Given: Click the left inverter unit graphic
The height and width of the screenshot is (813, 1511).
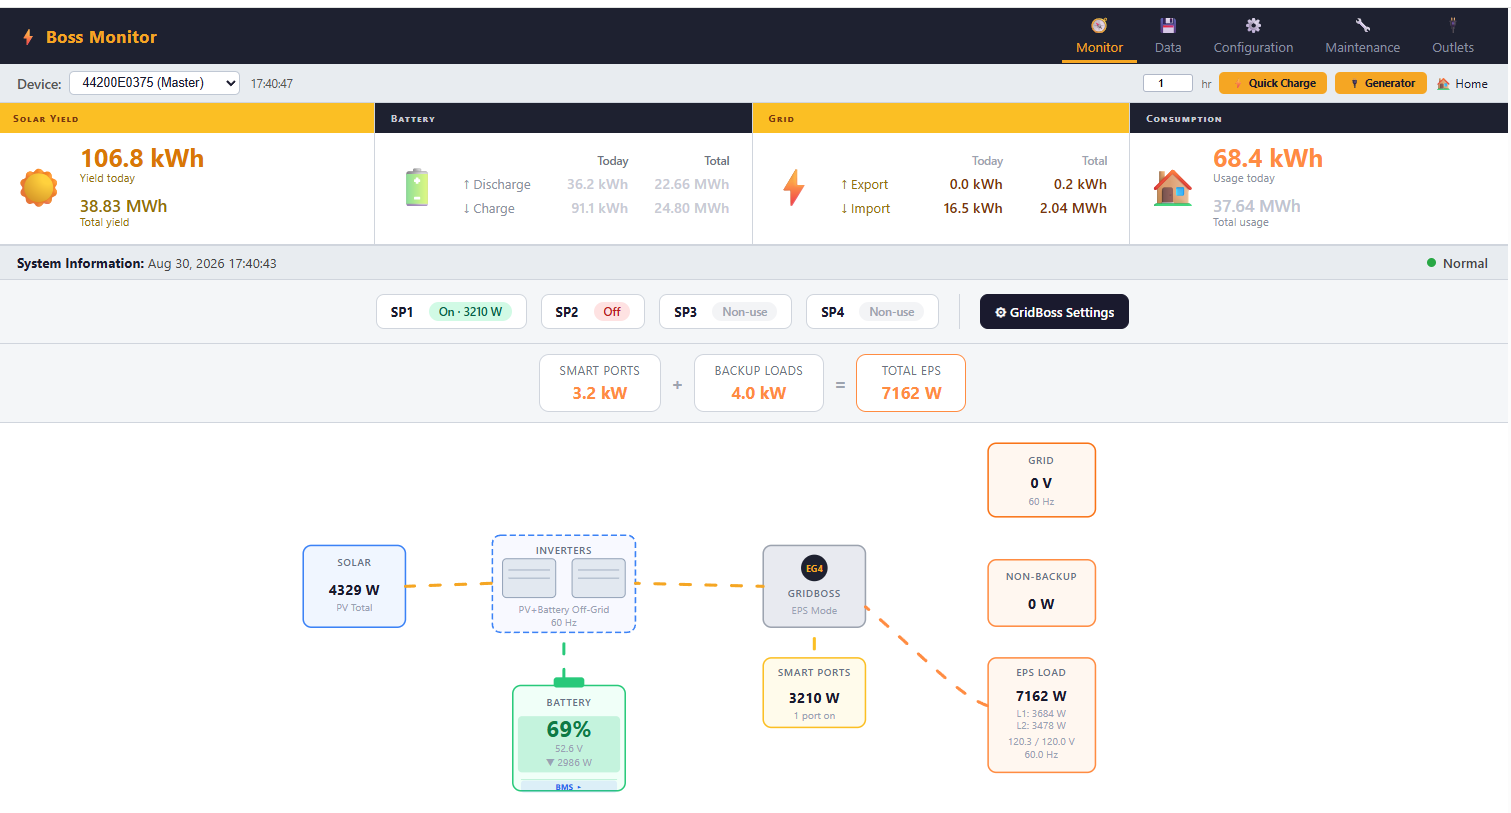Looking at the screenshot, I should point(529,578).
